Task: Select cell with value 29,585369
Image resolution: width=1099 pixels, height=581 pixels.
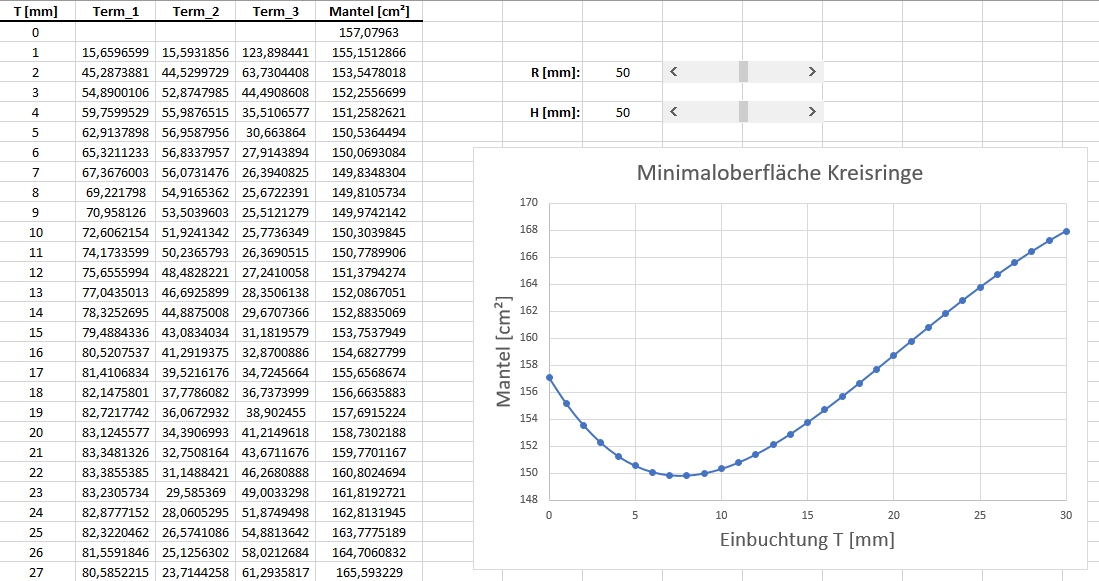Action: [x=196, y=492]
